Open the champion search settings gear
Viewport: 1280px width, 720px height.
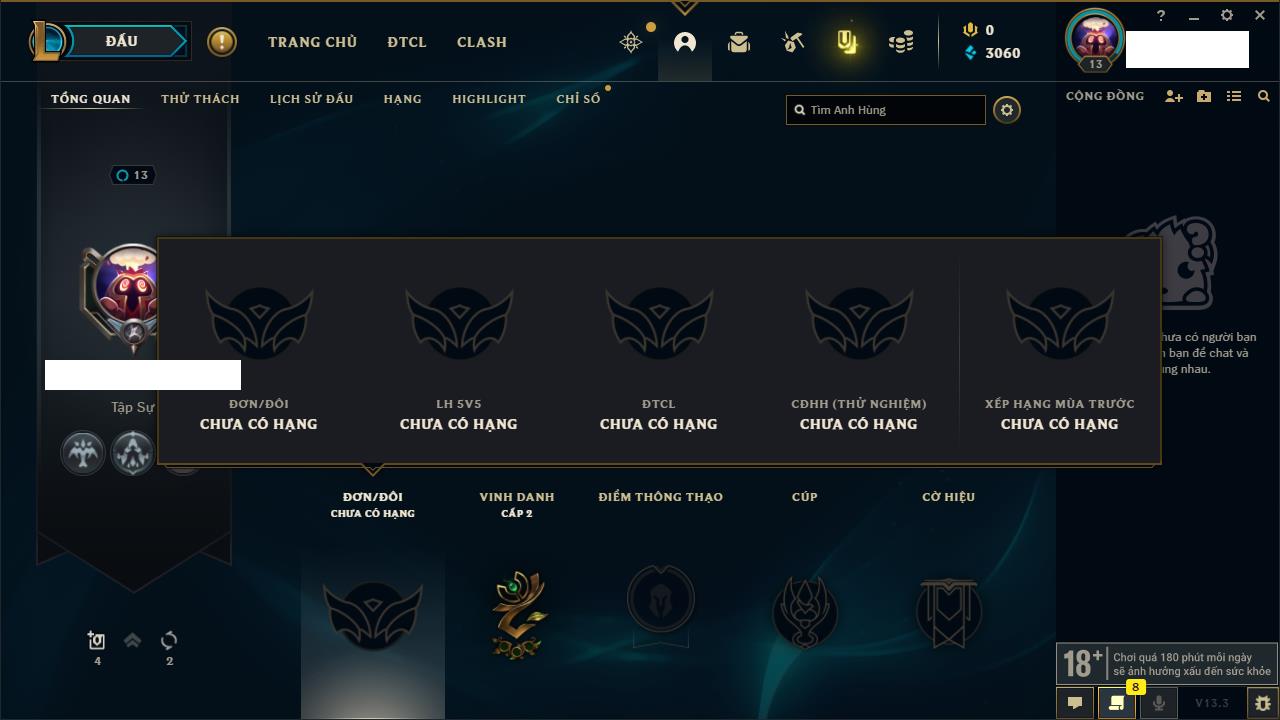coord(1007,110)
